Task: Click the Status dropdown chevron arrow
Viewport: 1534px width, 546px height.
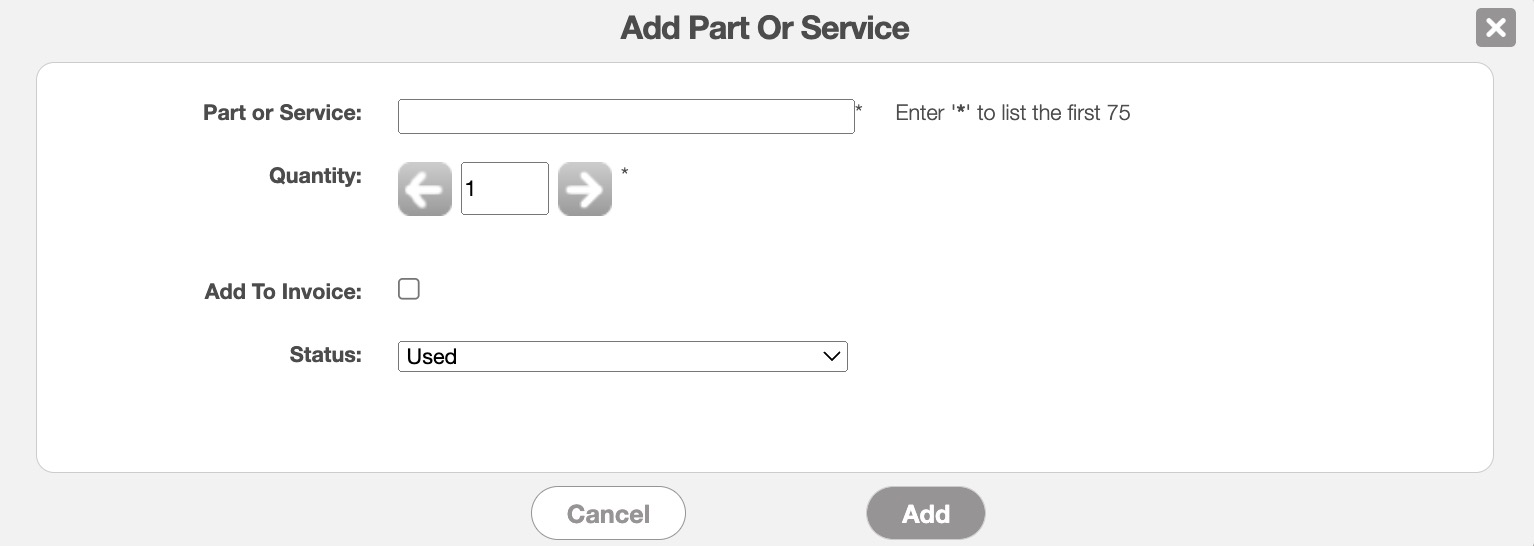Action: (831, 357)
